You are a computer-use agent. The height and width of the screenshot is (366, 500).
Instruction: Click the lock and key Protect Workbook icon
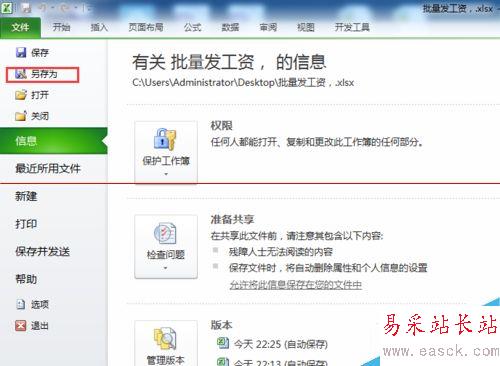coord(165,139)
